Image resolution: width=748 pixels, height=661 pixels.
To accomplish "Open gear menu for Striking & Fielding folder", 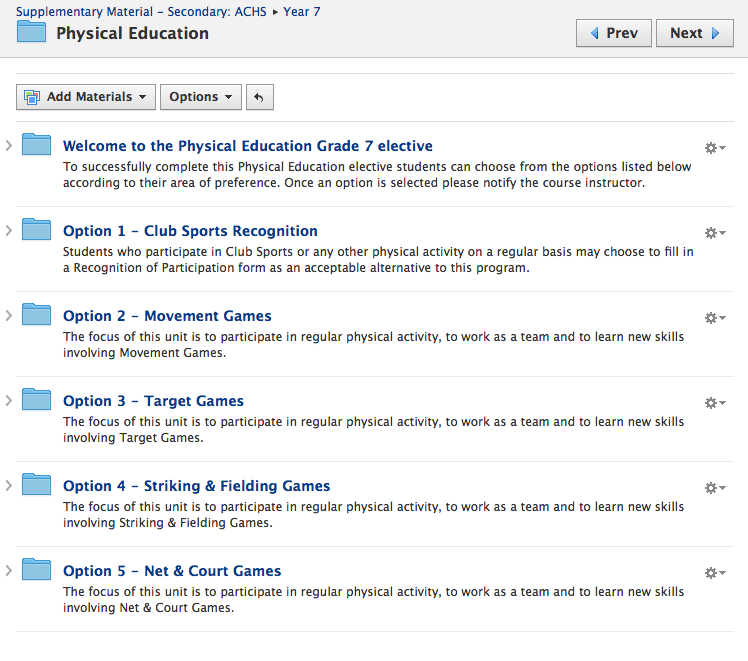I will point(715,488).
